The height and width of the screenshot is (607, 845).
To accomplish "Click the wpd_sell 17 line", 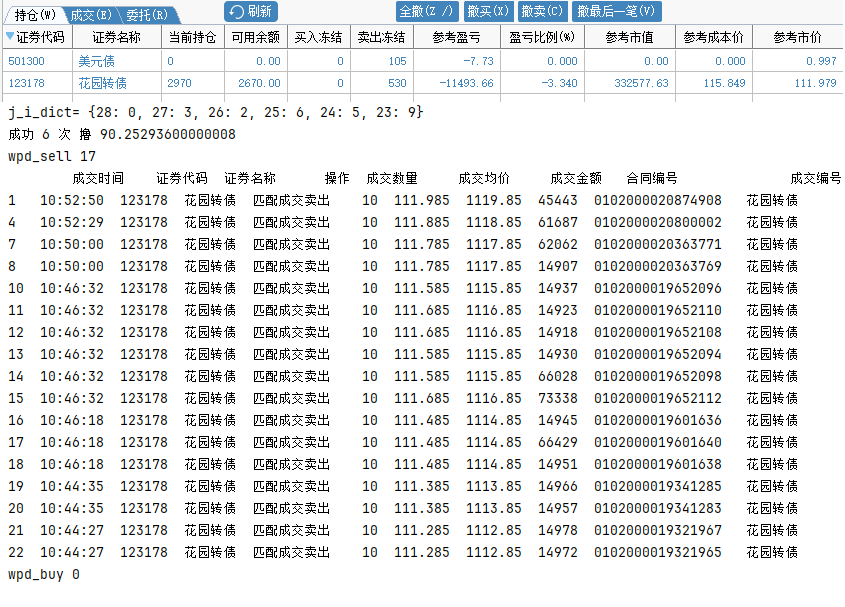I will (x=52, y=157).
